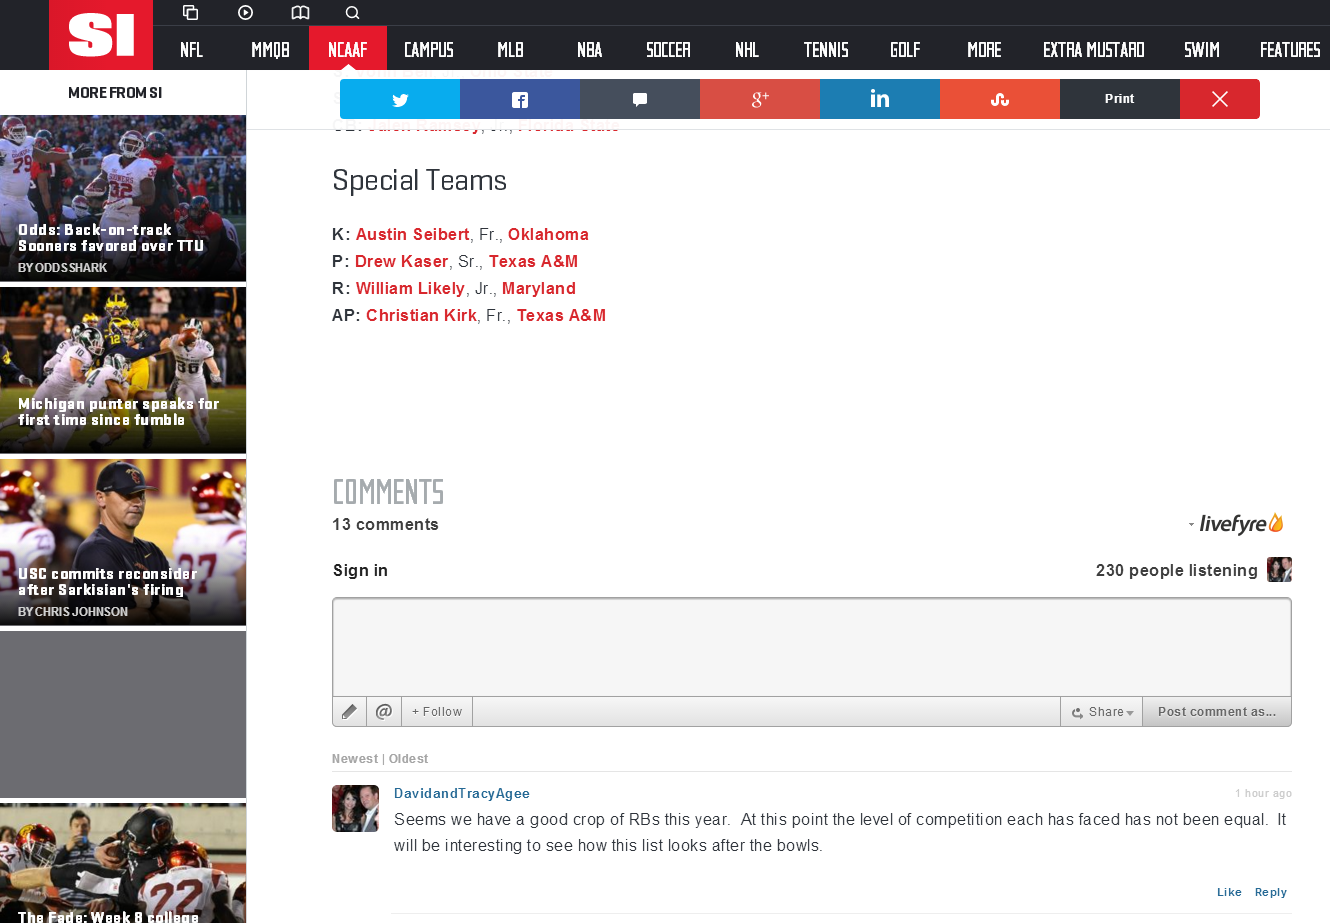Open Extra Mustard section

coord(1093,49)
